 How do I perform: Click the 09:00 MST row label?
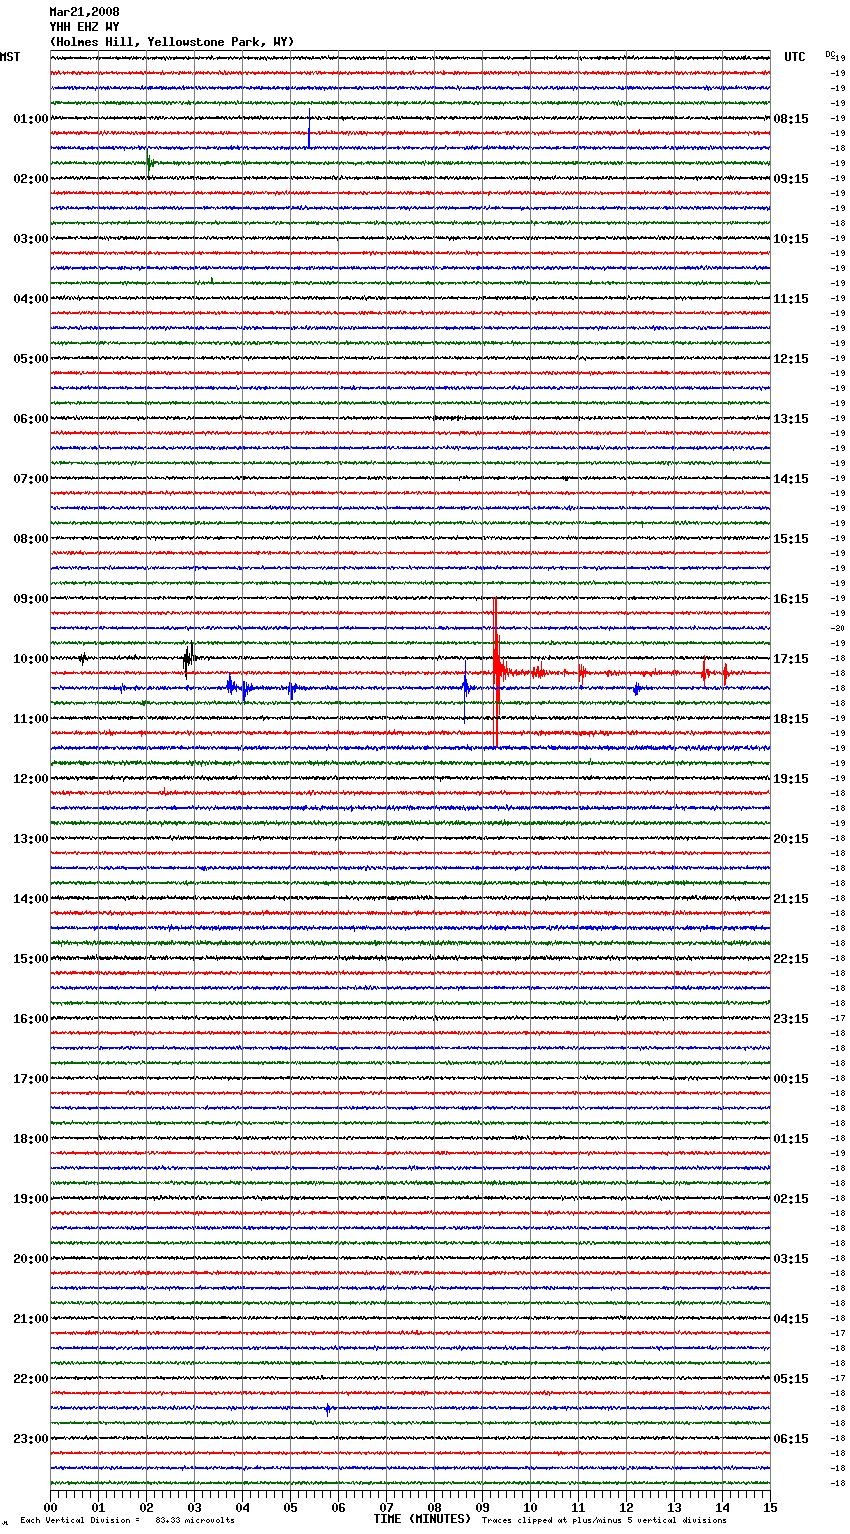[31, 599]
